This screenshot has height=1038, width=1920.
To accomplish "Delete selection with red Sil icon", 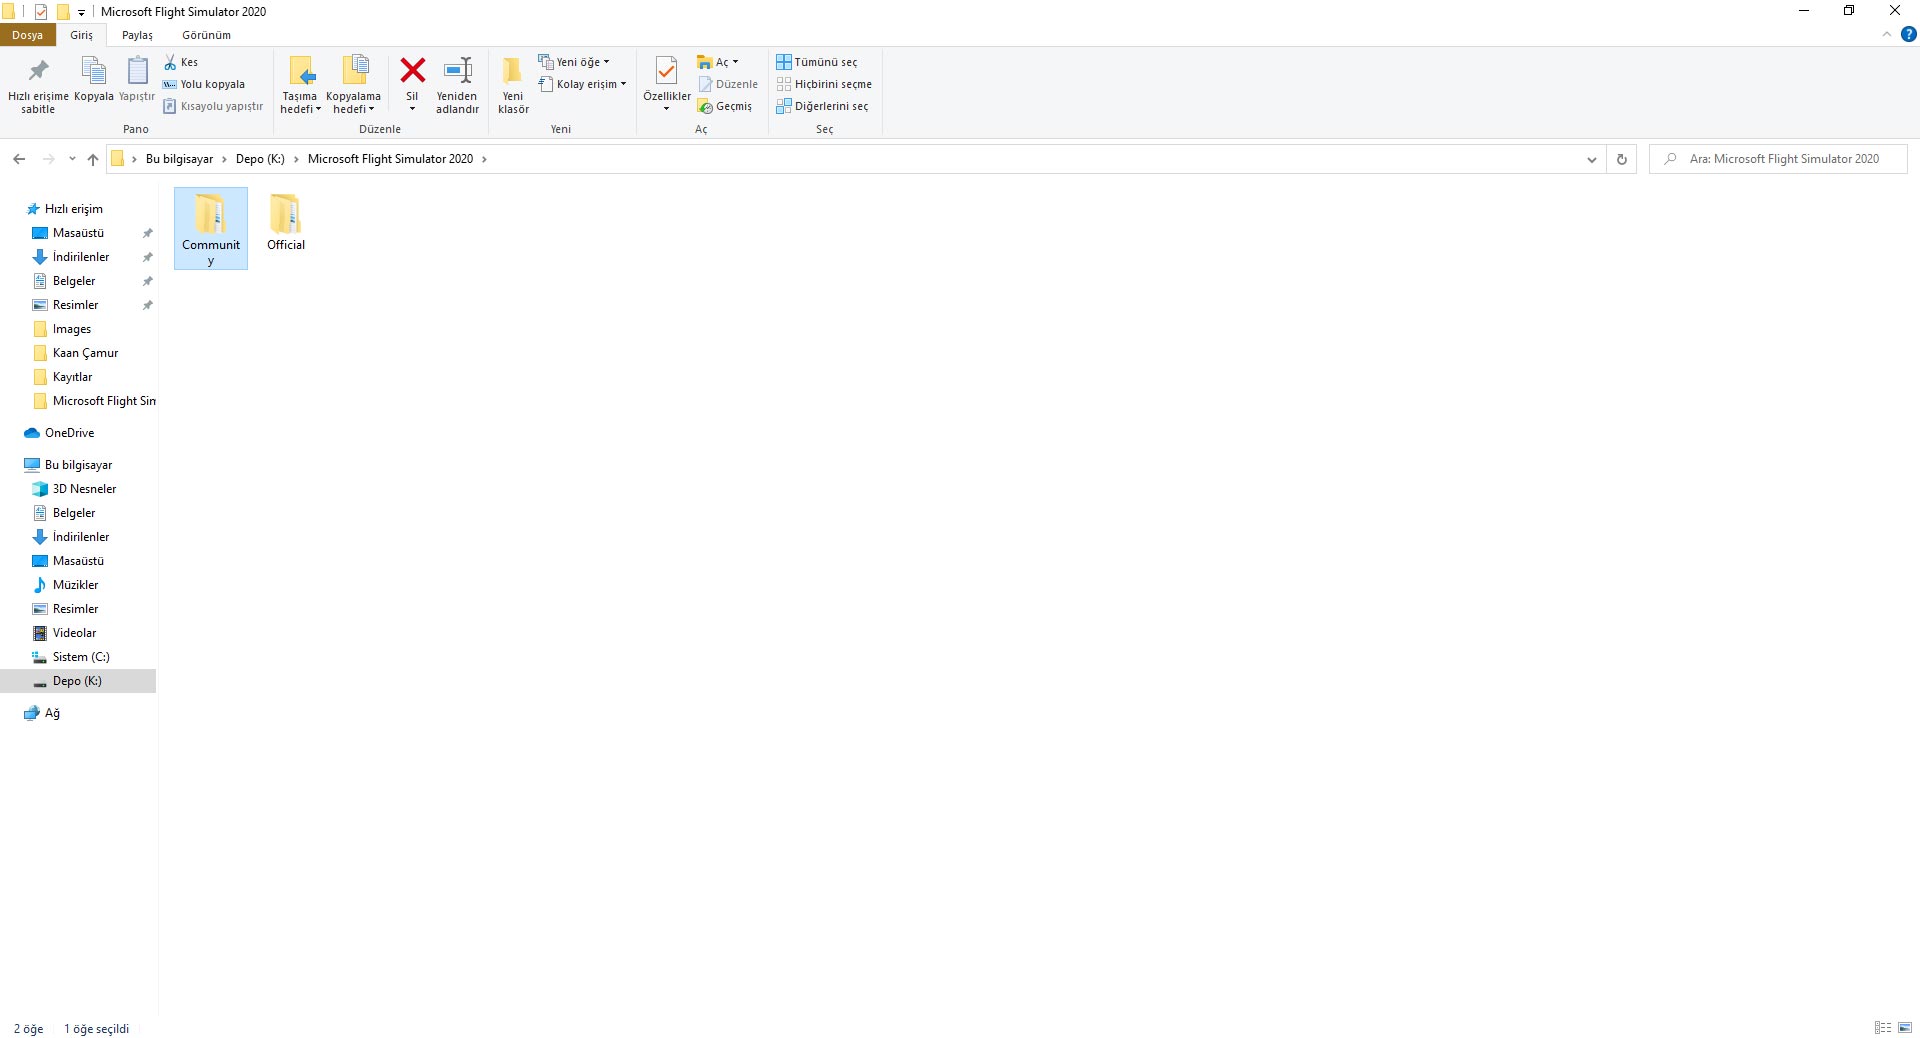I will pyautogui.click(x=412, y=71).
